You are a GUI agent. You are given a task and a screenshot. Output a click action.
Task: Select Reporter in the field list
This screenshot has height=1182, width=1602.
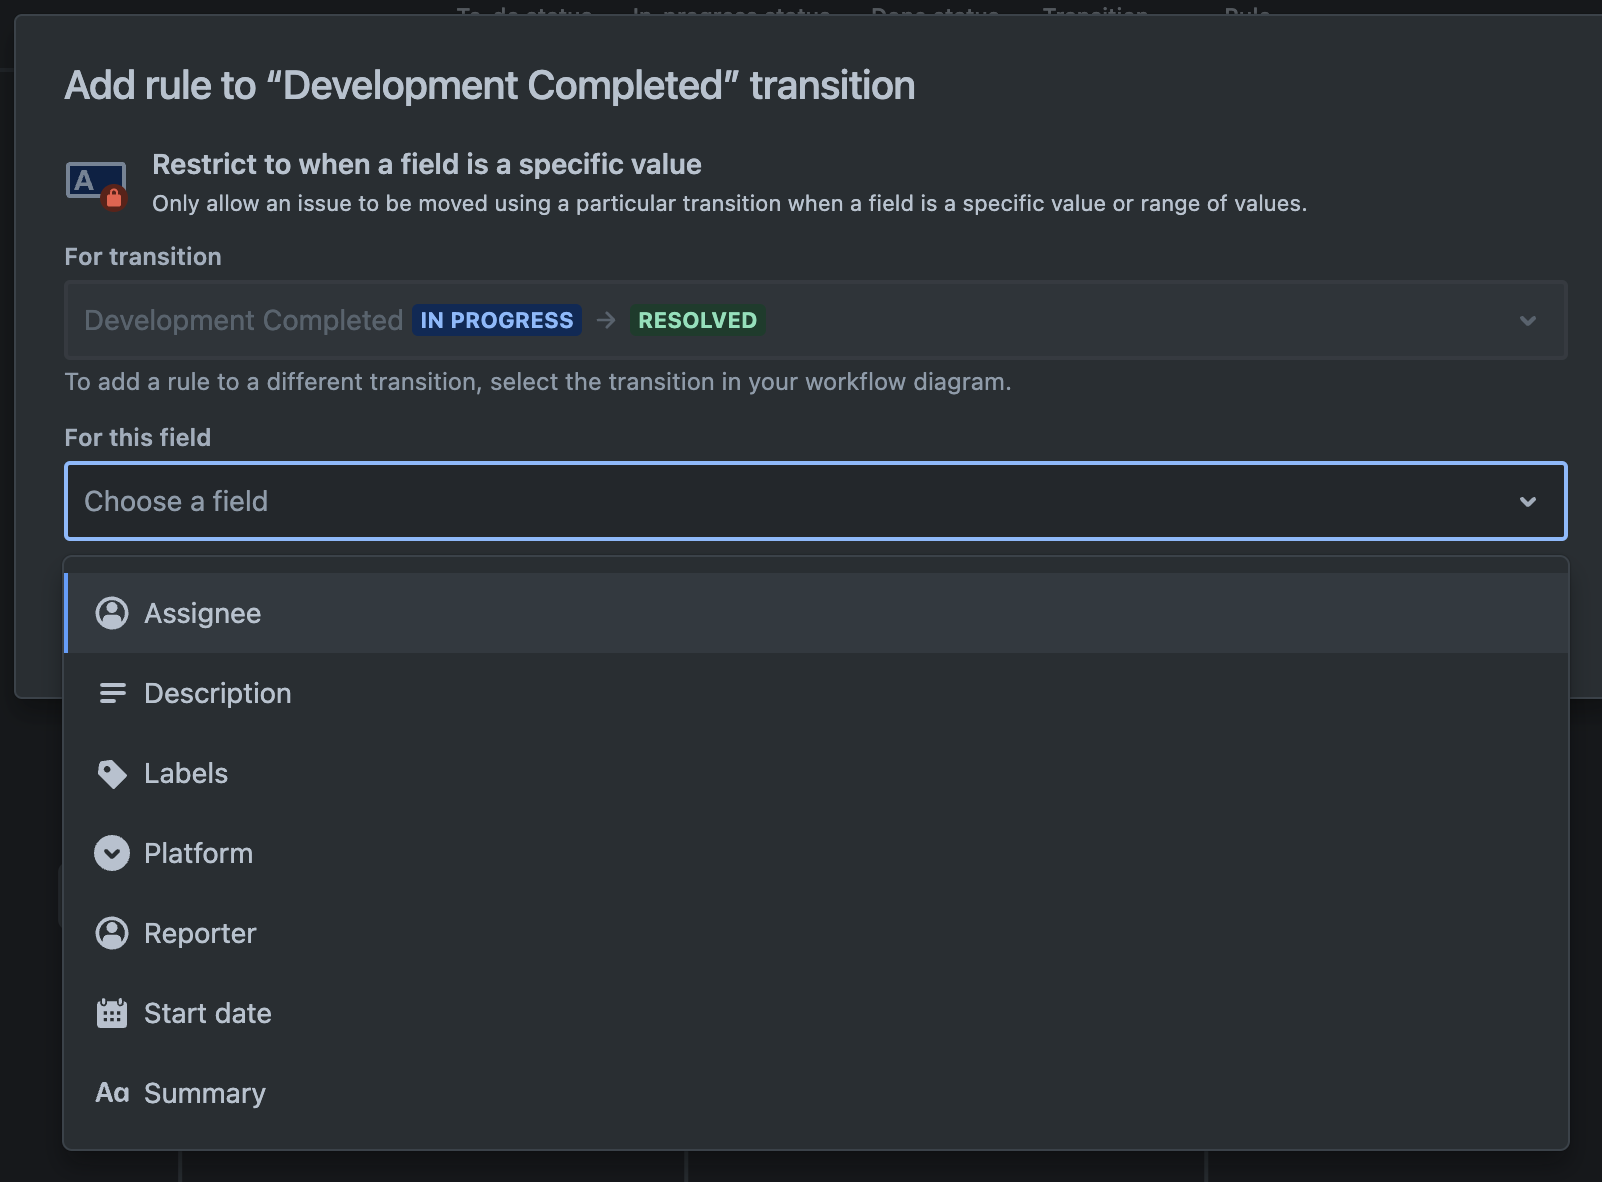(816, 933)
